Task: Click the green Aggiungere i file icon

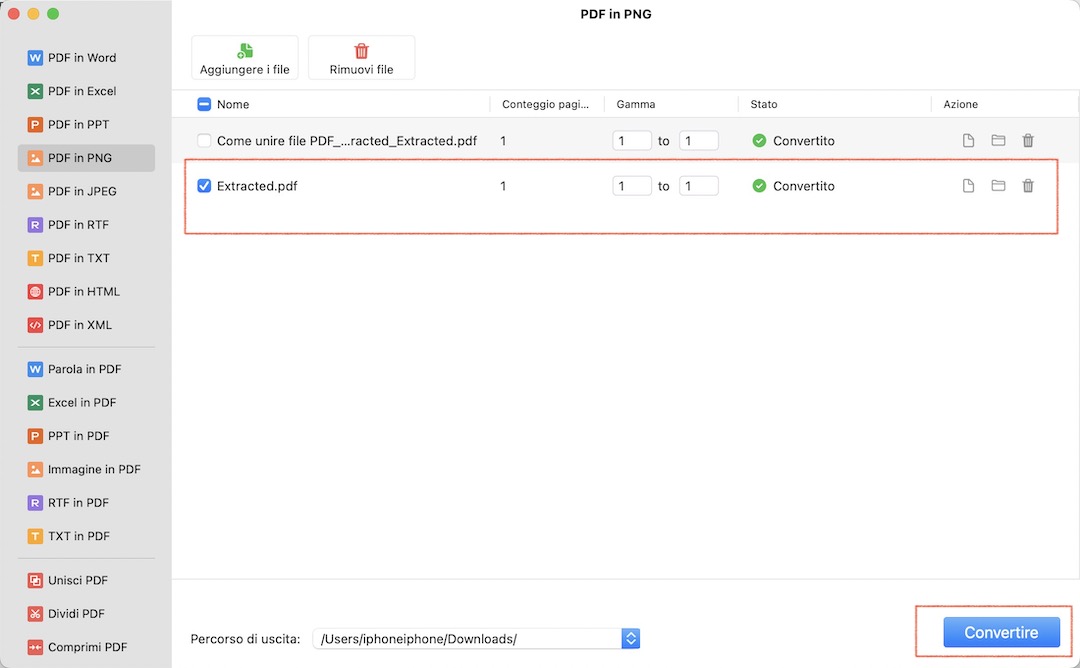Action: 245,51
